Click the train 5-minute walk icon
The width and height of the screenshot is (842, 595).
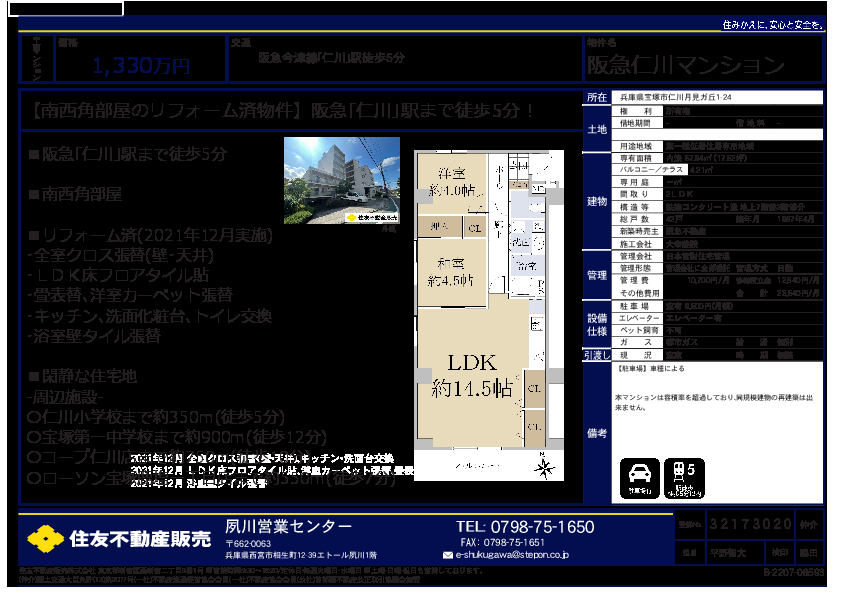coord(685,478)
